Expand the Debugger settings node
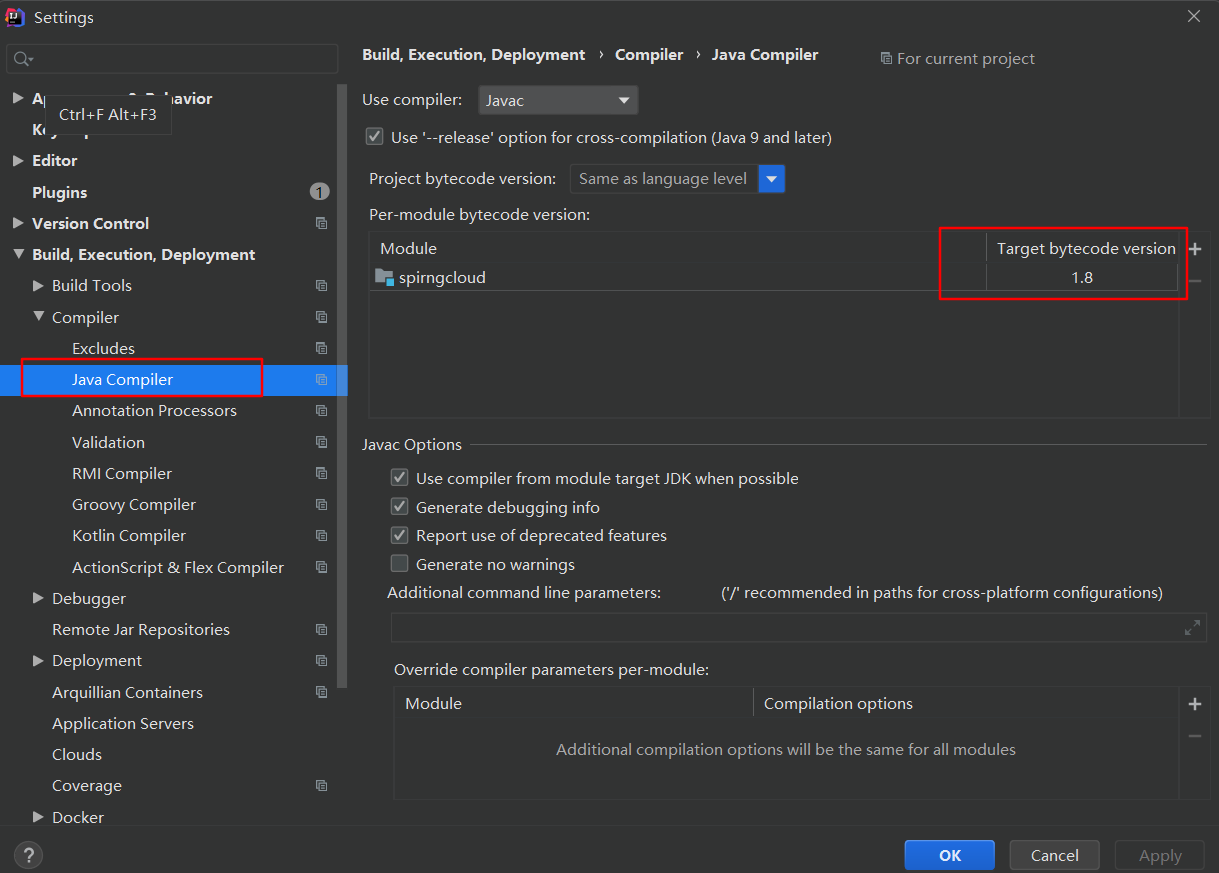The width and height of the screenshot is (1219, 873). [x=38, y=598]
